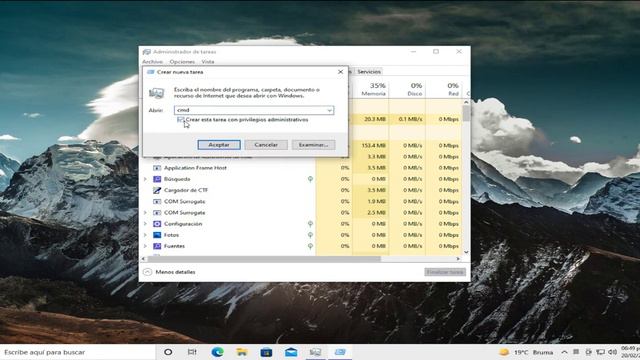Click the vertical scrollbar down arrow
This screenshot has width=640, height=360.
coord(466,252)
